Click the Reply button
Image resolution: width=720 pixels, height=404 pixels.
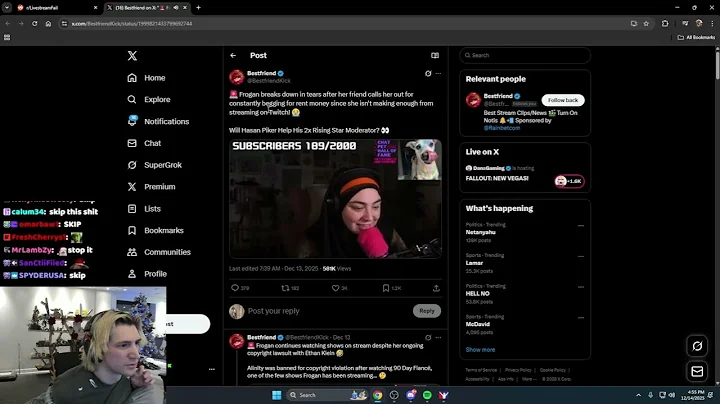click(427, 311)
